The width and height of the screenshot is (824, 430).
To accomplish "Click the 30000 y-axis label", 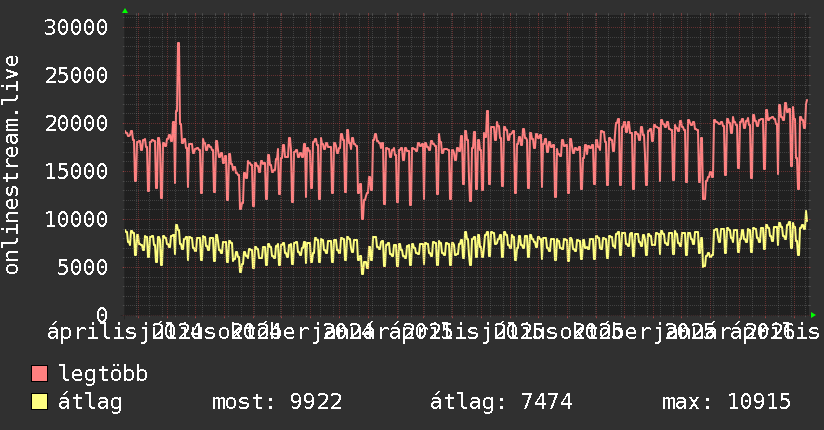I will [x=76, y=27].
